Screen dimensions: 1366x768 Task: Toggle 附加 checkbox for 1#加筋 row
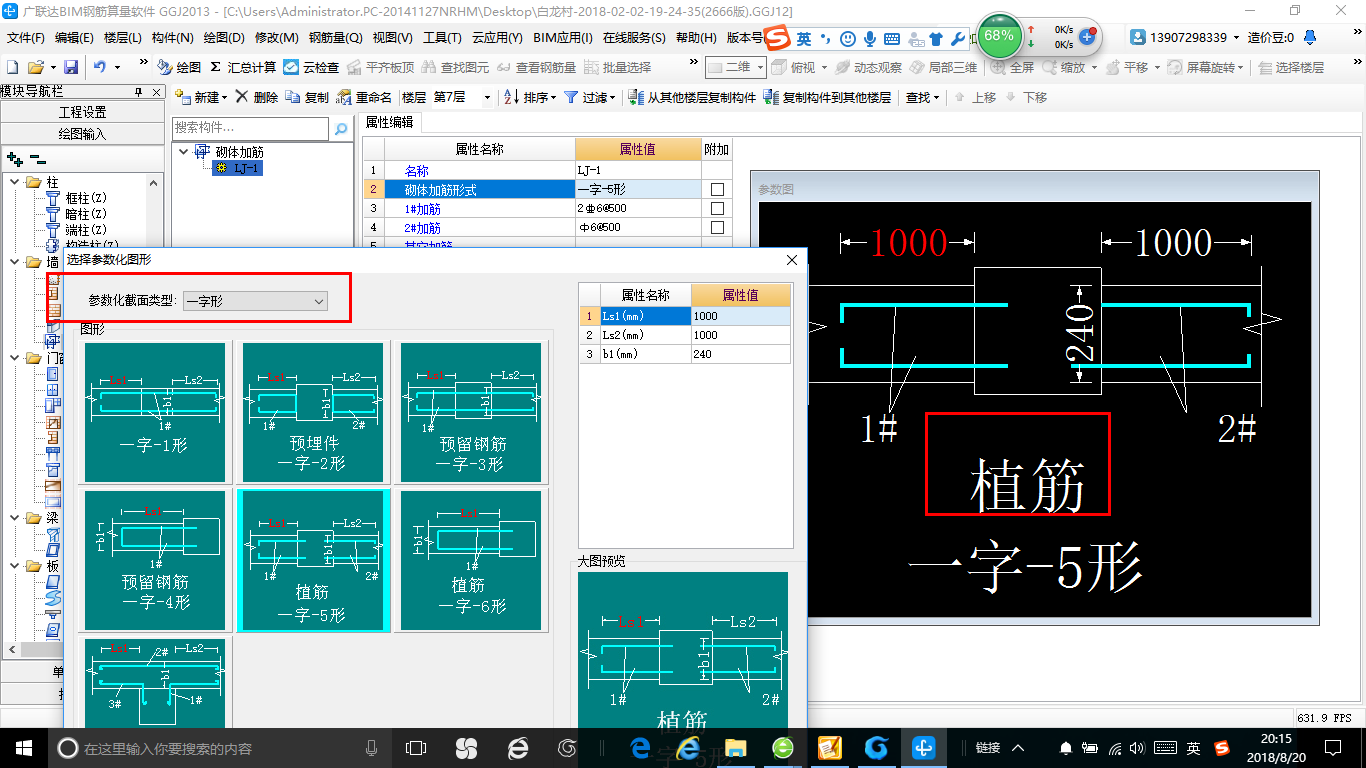coord(717,209)
